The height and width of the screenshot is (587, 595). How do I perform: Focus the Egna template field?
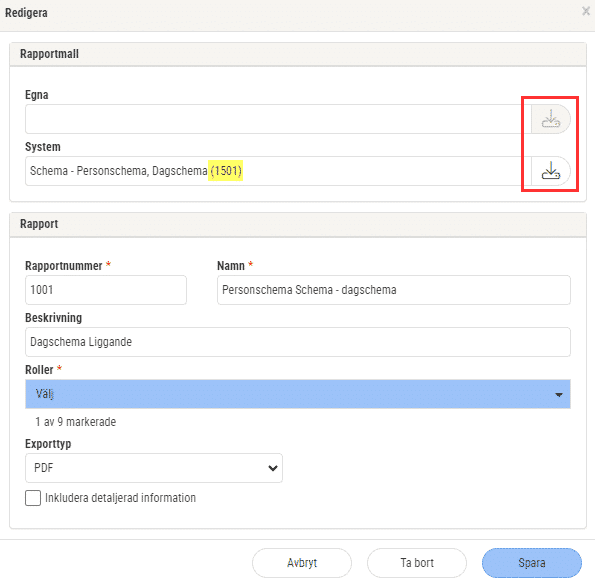278,119
